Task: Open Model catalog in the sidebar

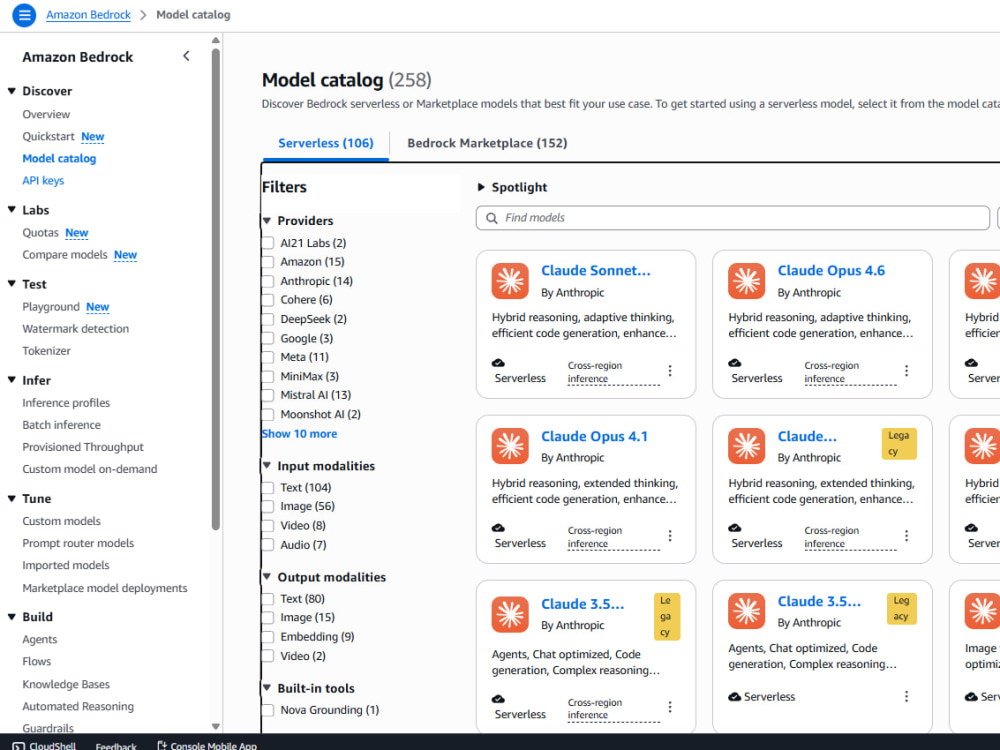Action: 59,159
